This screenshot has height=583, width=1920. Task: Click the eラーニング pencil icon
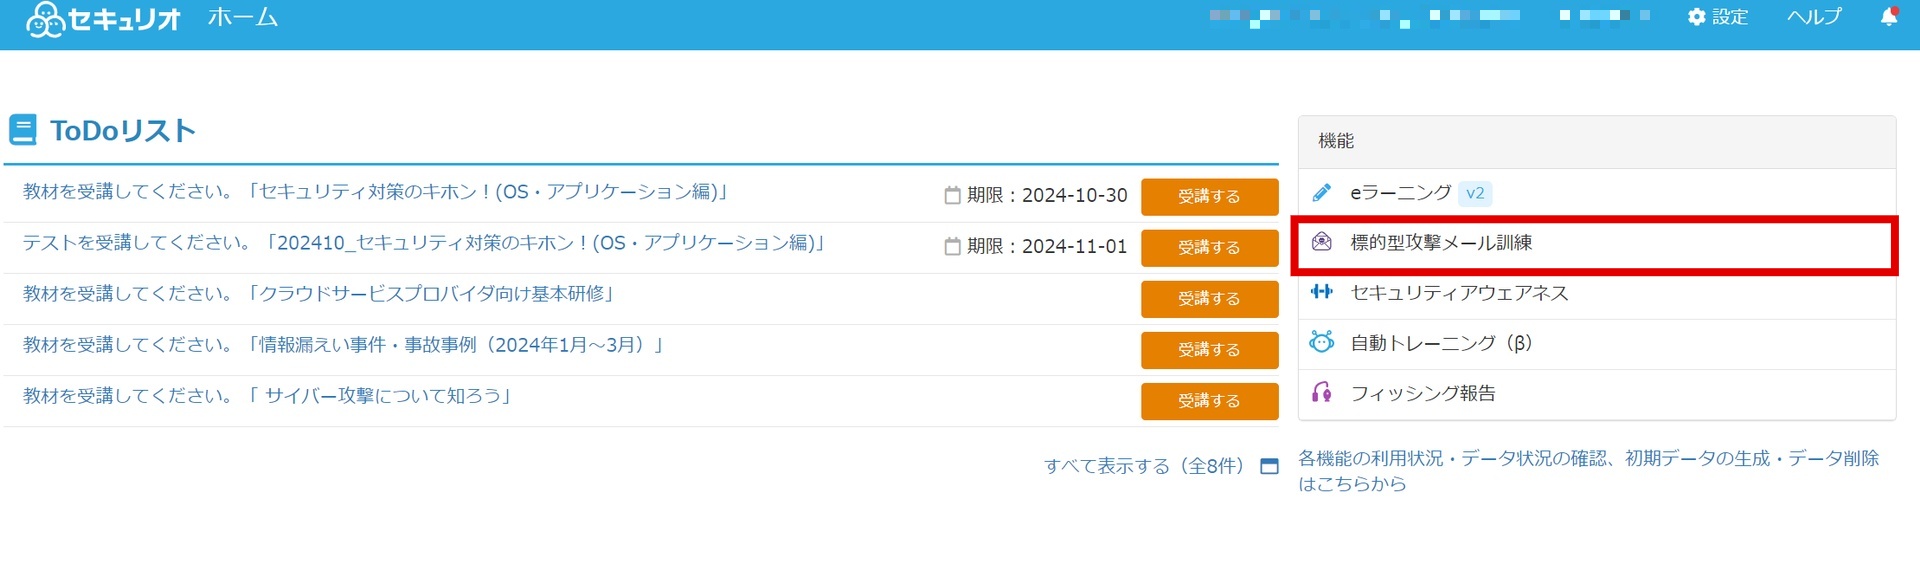point(1322,192)
